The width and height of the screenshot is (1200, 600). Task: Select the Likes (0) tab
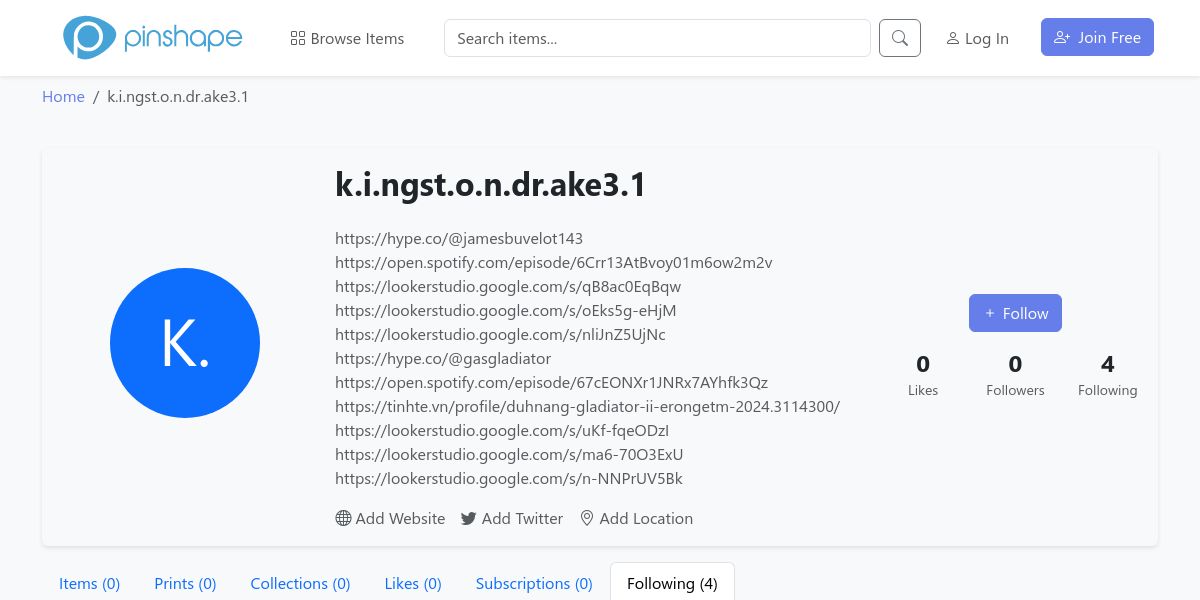413,583
